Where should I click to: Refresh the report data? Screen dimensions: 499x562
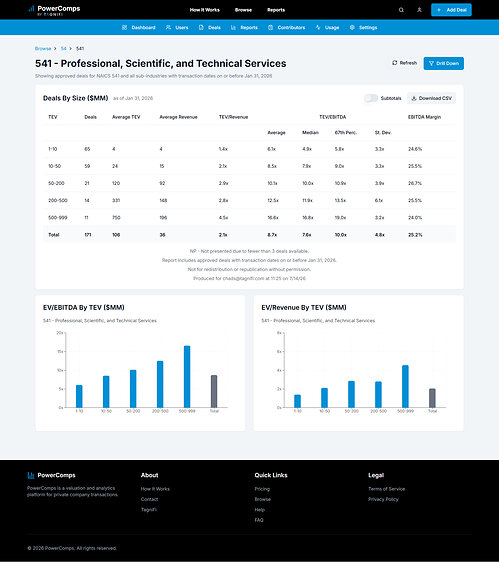coord(404,63)
